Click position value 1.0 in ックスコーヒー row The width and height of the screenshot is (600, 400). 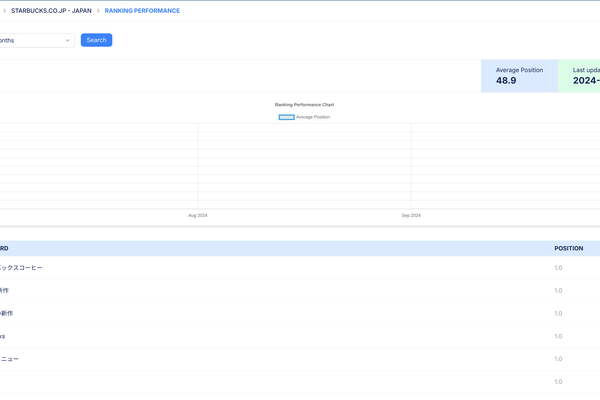pos(558,268)
